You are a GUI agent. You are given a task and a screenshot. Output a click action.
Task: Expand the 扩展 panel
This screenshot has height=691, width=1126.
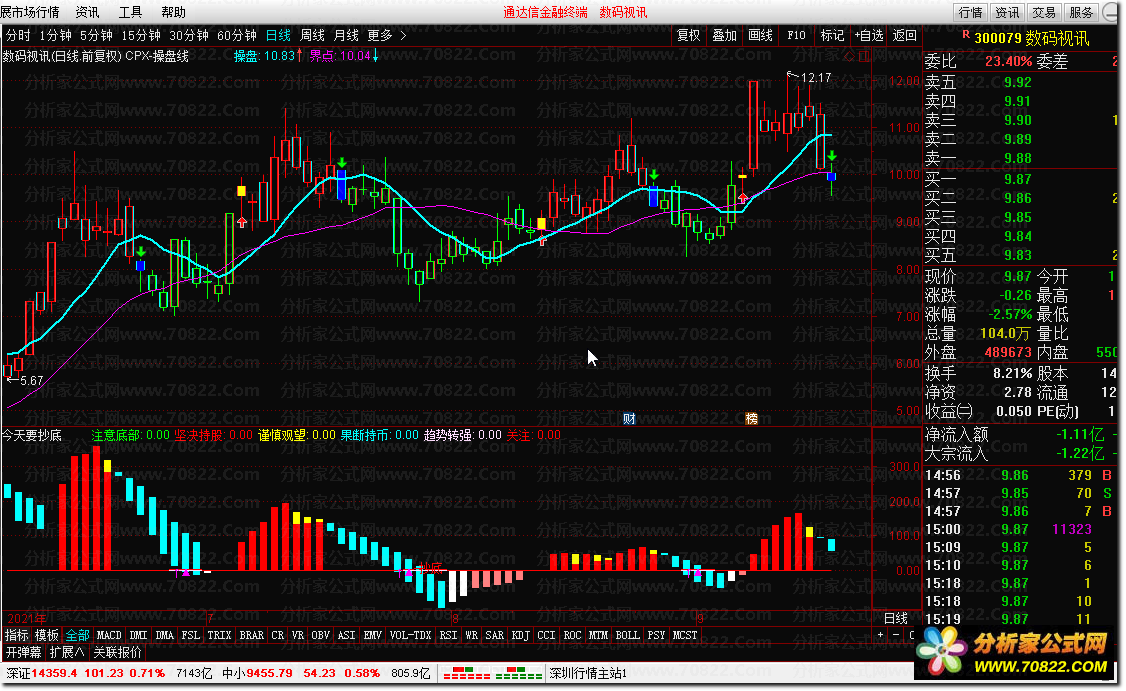(67, 652)
